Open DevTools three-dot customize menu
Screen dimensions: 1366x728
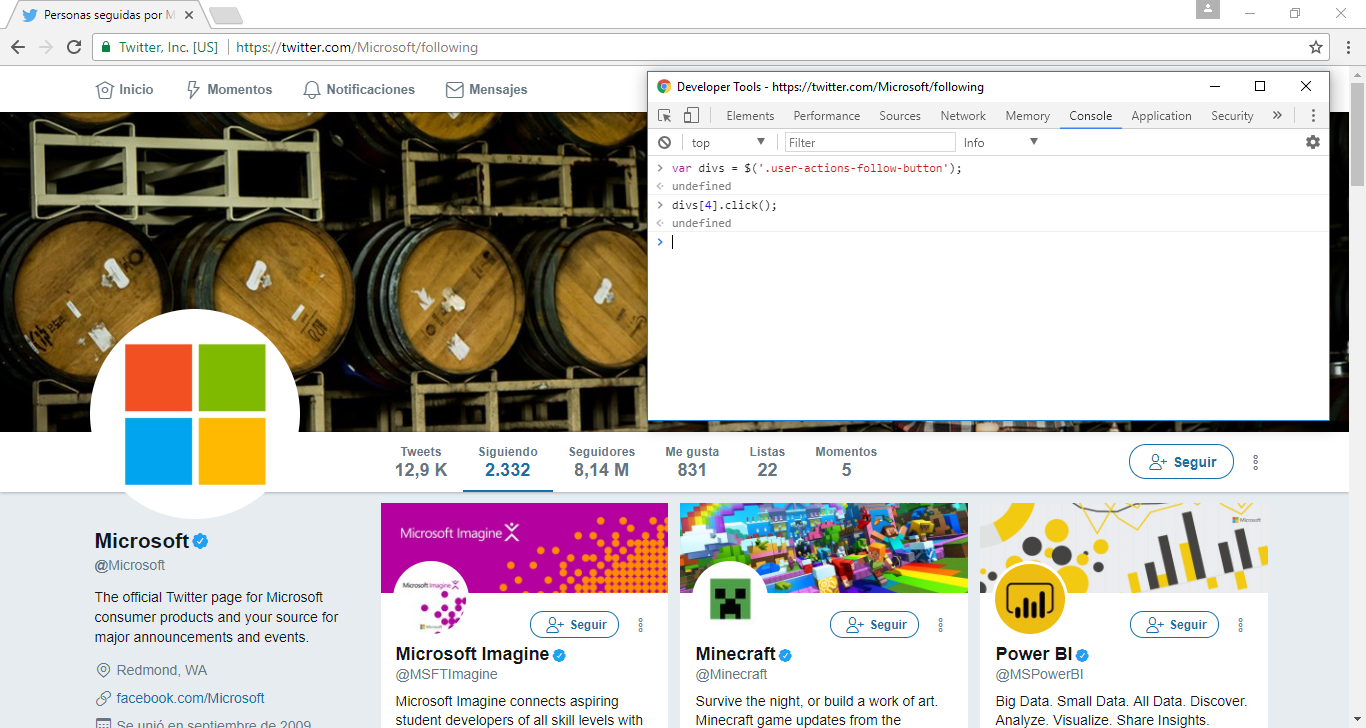(x=1313, y=116)
